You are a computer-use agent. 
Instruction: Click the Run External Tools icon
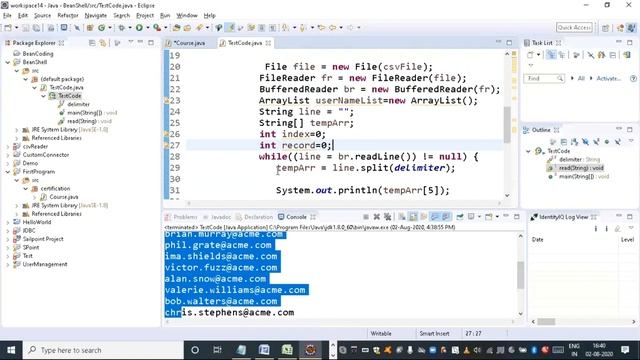[x=157, y=28]
